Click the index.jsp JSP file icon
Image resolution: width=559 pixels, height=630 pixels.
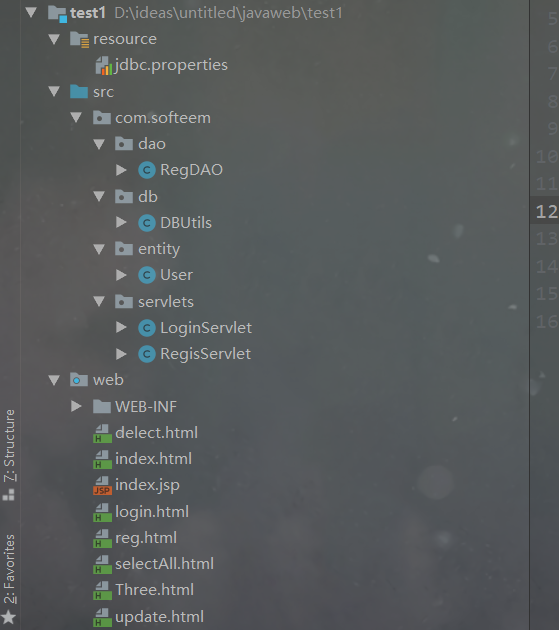click(102, 485)
